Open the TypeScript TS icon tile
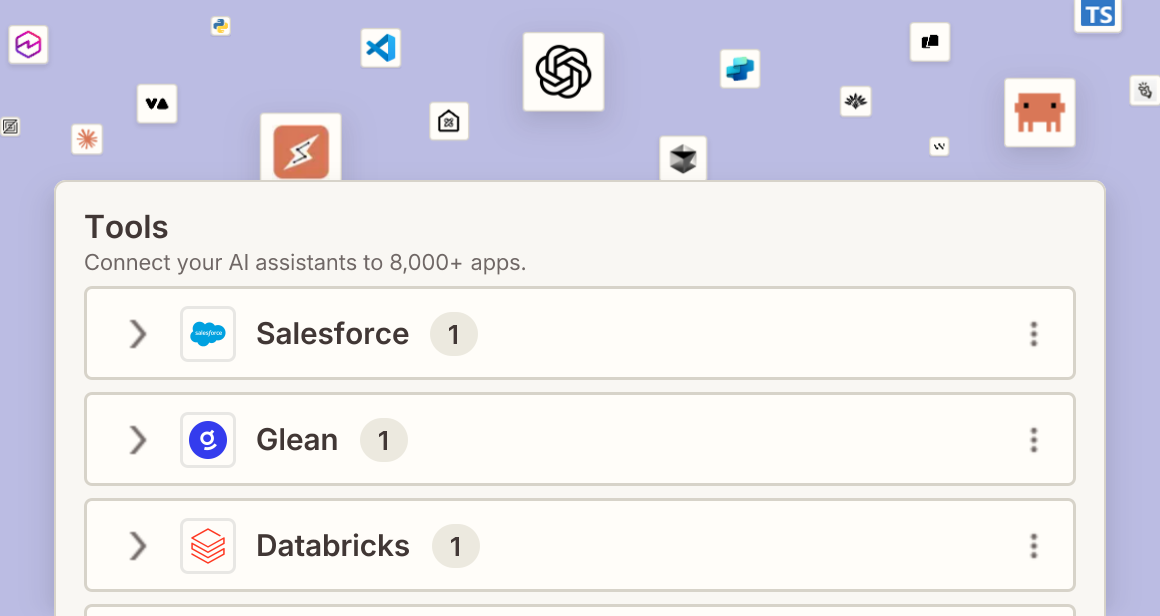 pos(1098,14)
